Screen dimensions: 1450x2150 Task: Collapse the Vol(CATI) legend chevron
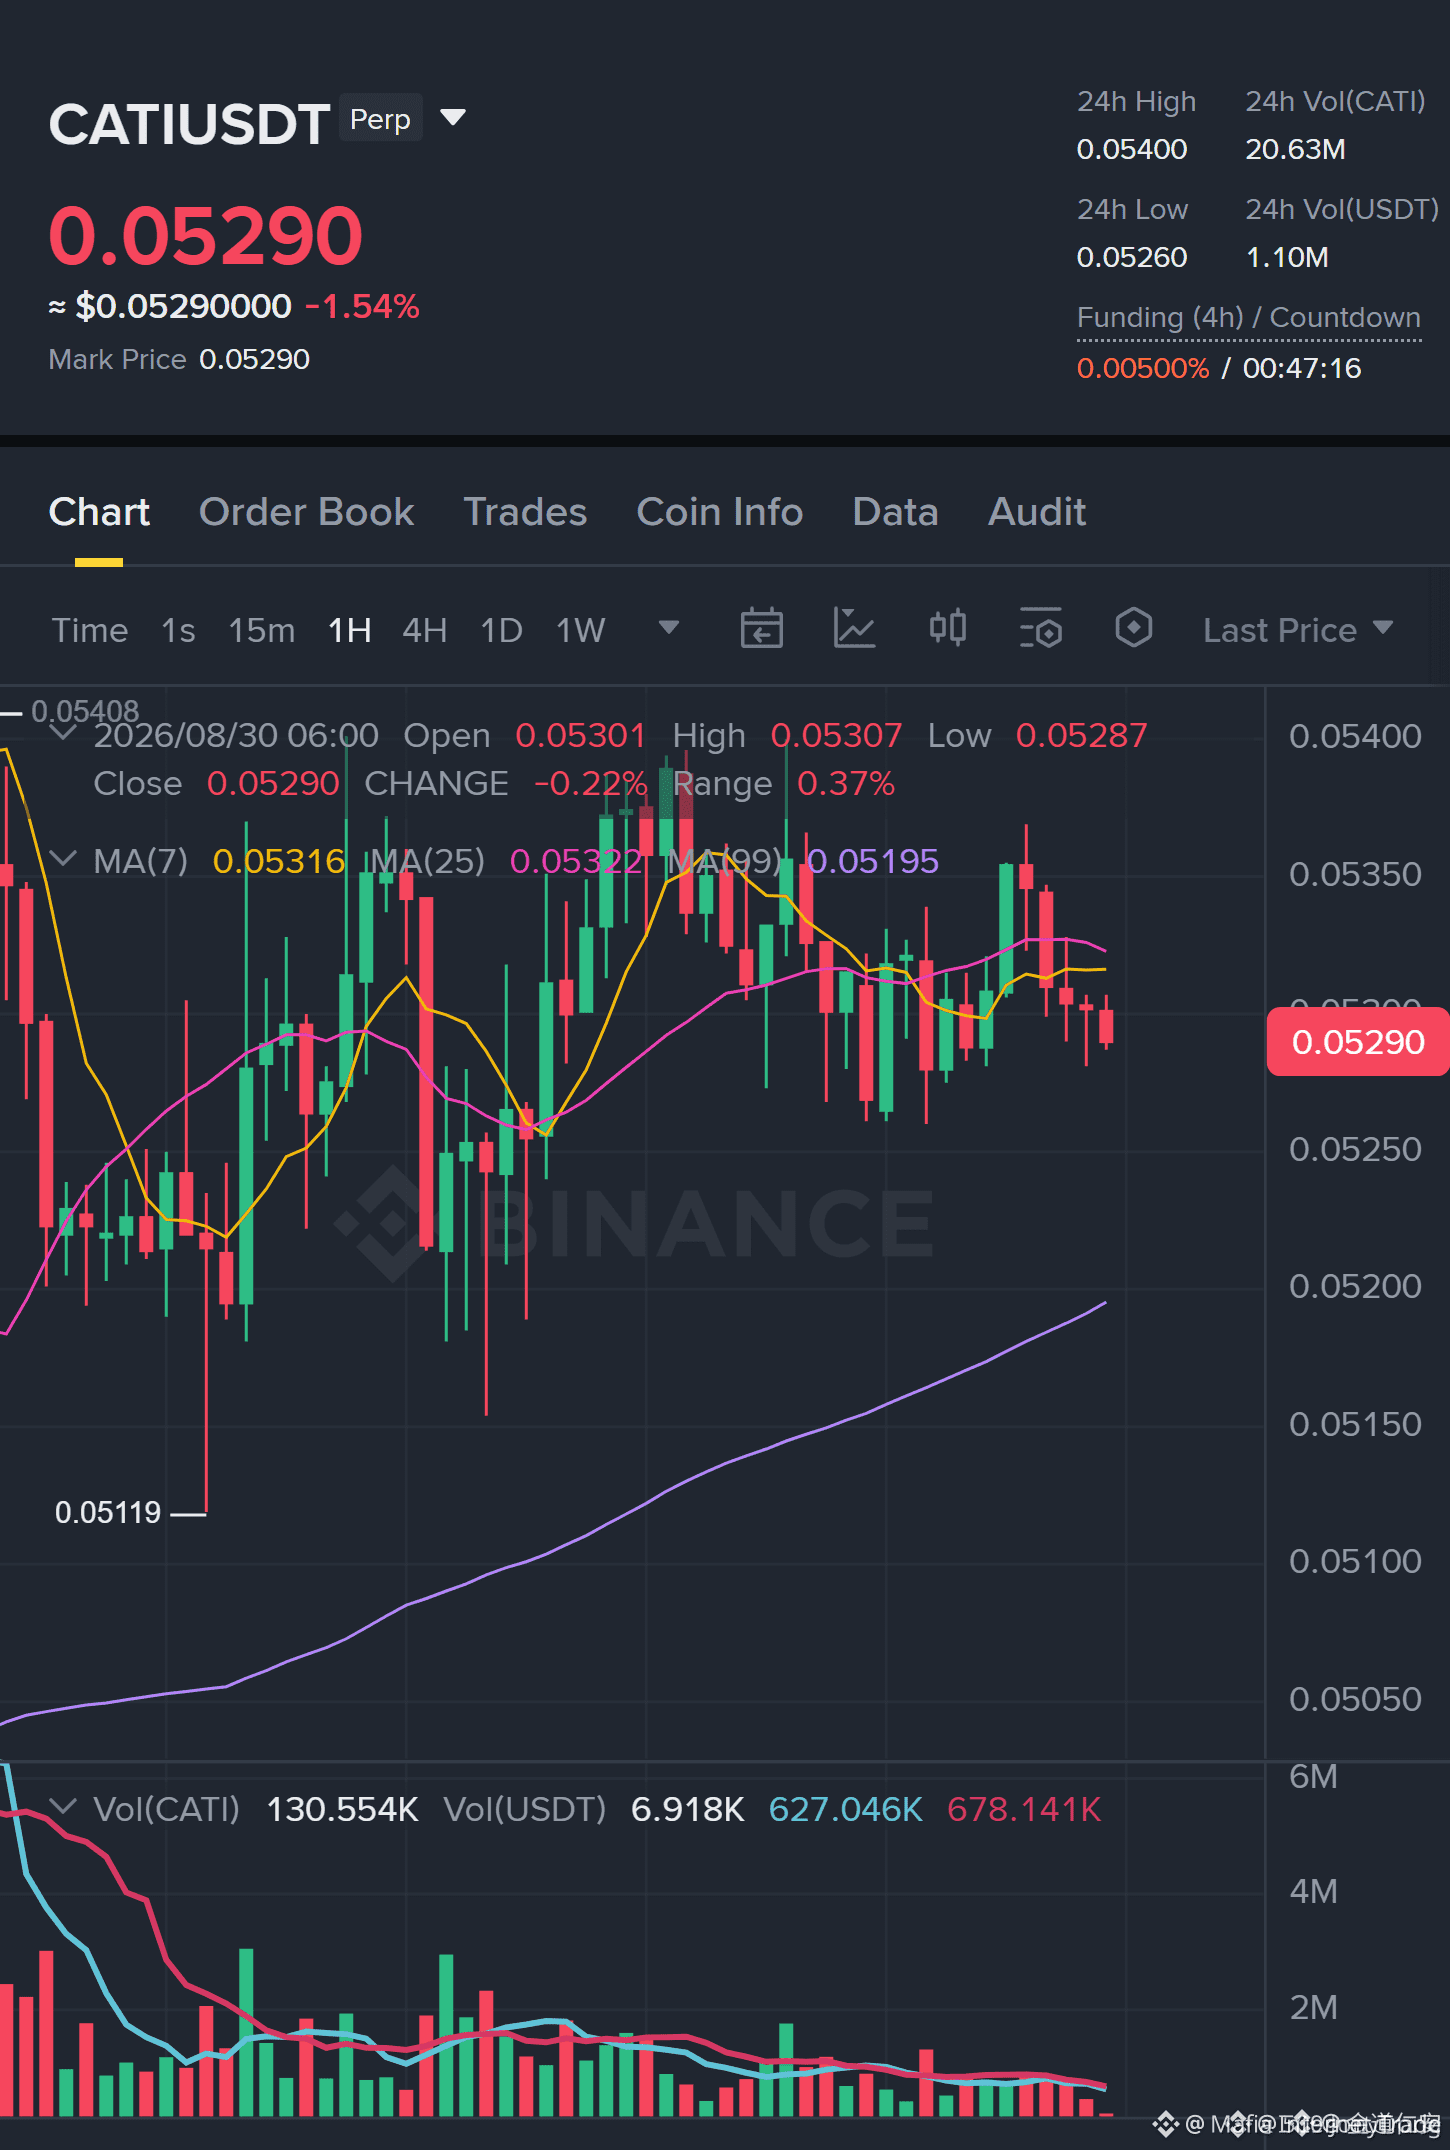click(x=63, y=1808)
